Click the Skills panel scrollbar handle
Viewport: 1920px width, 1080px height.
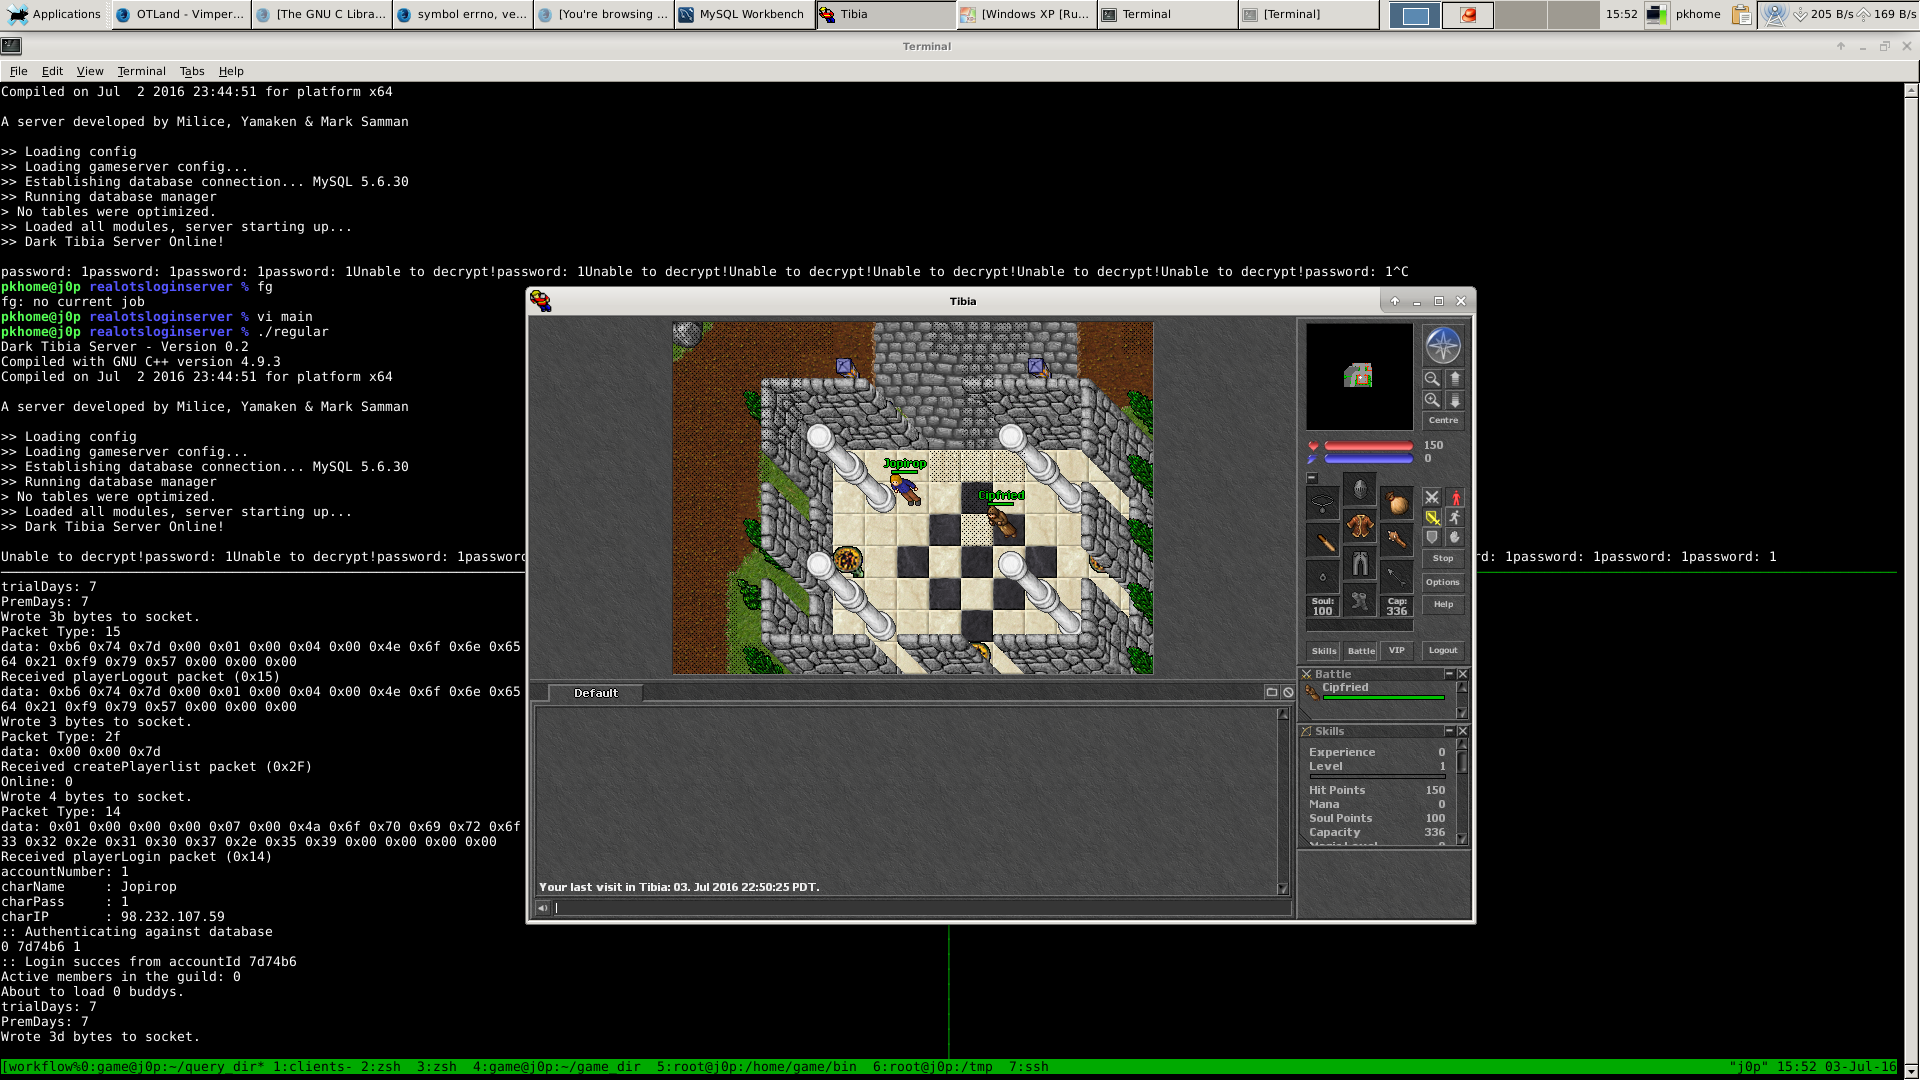click(1462, 762)
